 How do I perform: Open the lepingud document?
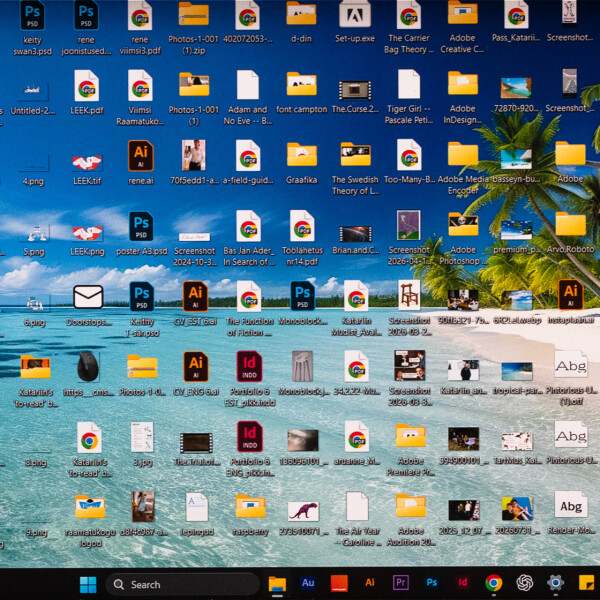[x=197, y=507]
